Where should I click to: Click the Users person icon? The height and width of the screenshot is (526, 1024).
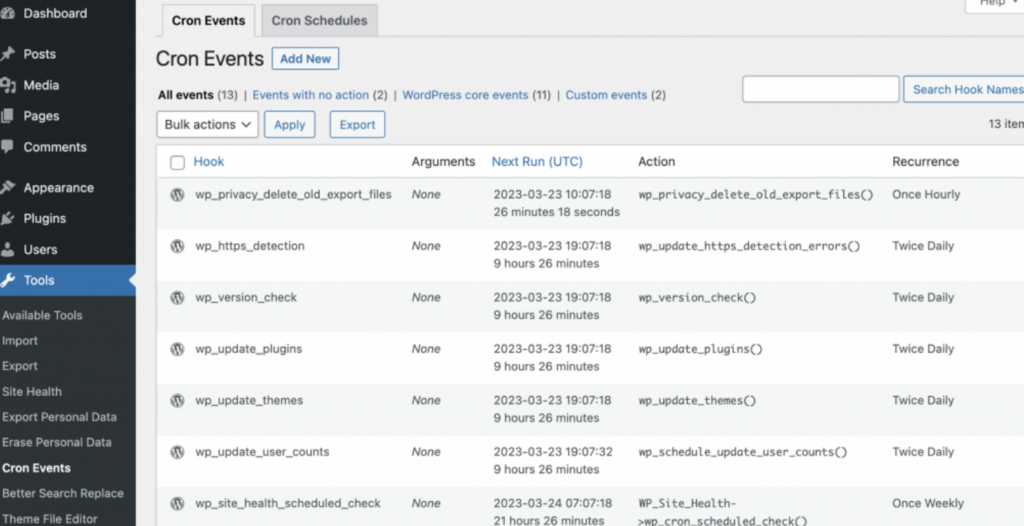click(7, 250)
